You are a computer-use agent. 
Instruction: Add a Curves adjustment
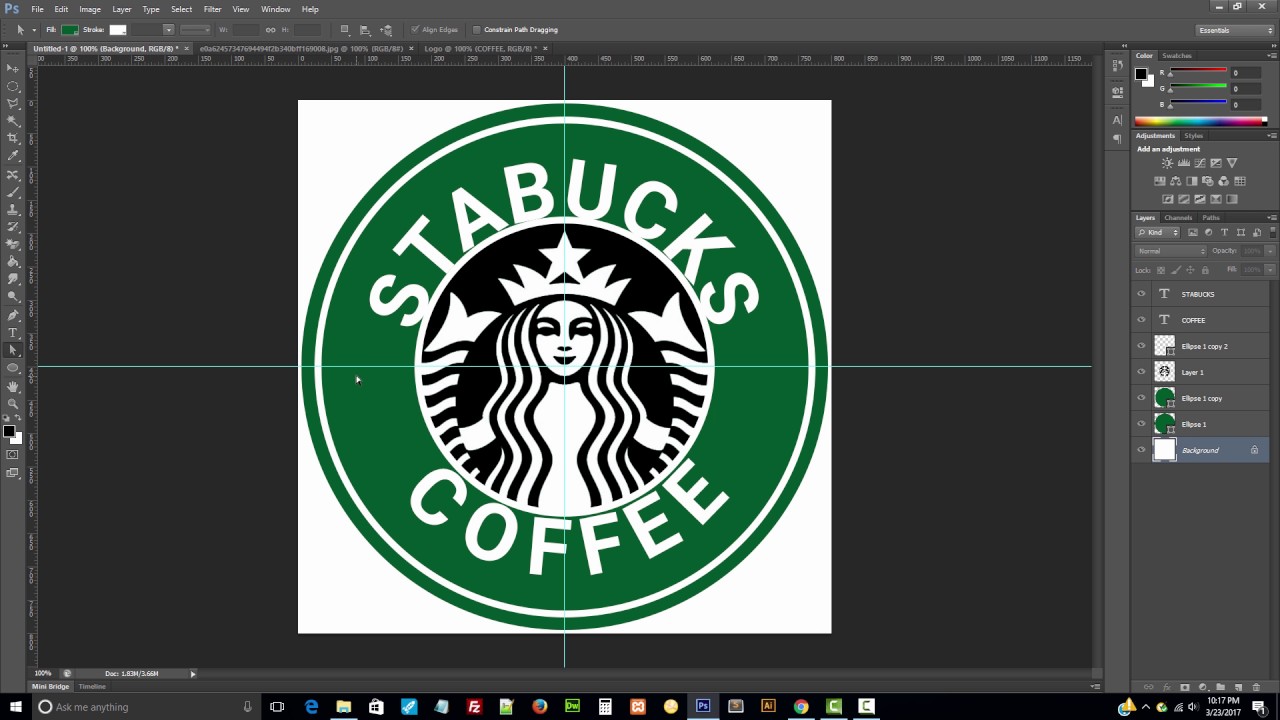[1200, 163]
